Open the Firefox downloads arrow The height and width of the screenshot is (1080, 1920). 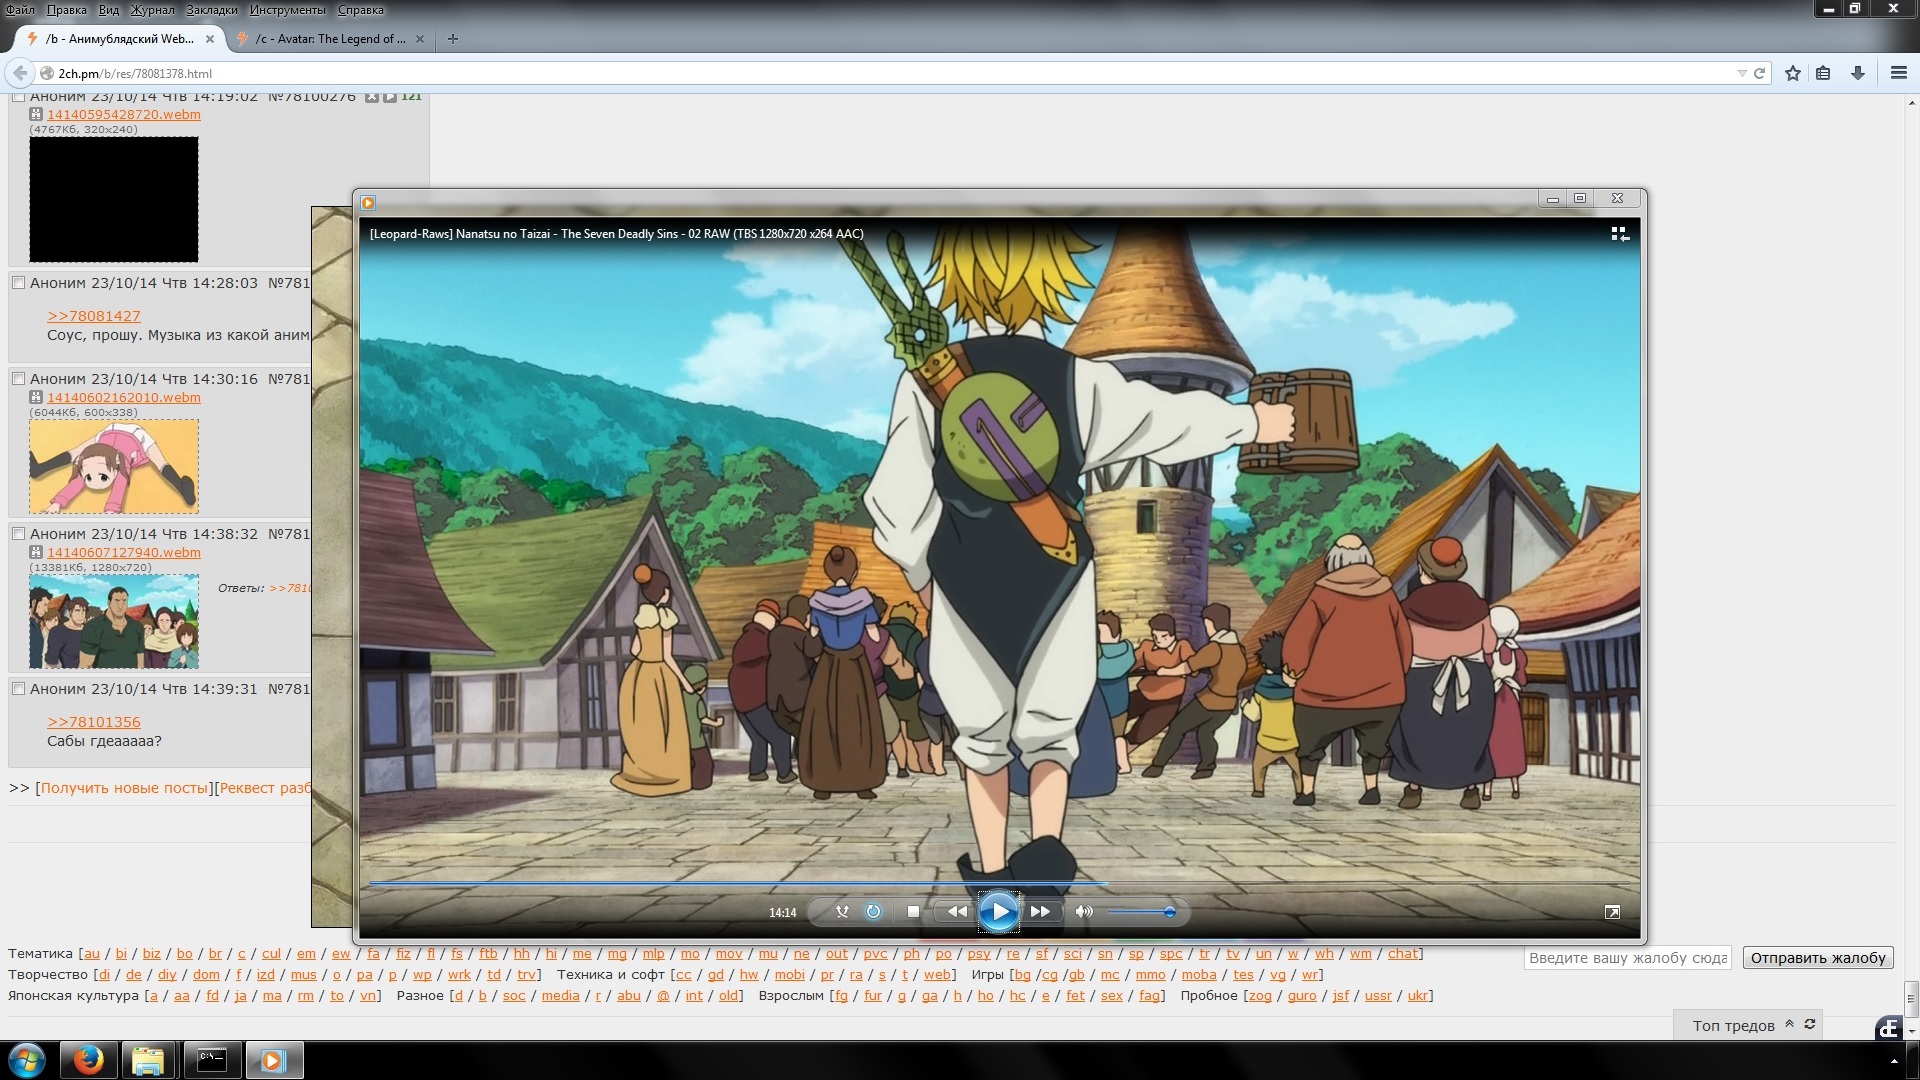1858,73
